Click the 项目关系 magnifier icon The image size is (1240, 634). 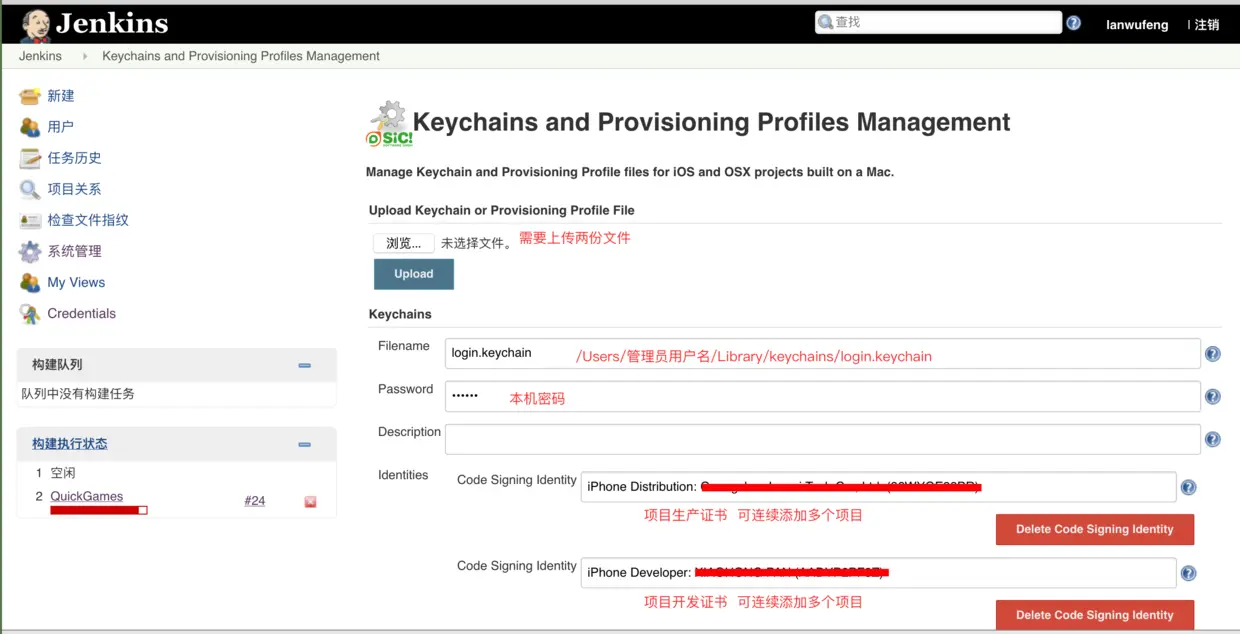30,189
